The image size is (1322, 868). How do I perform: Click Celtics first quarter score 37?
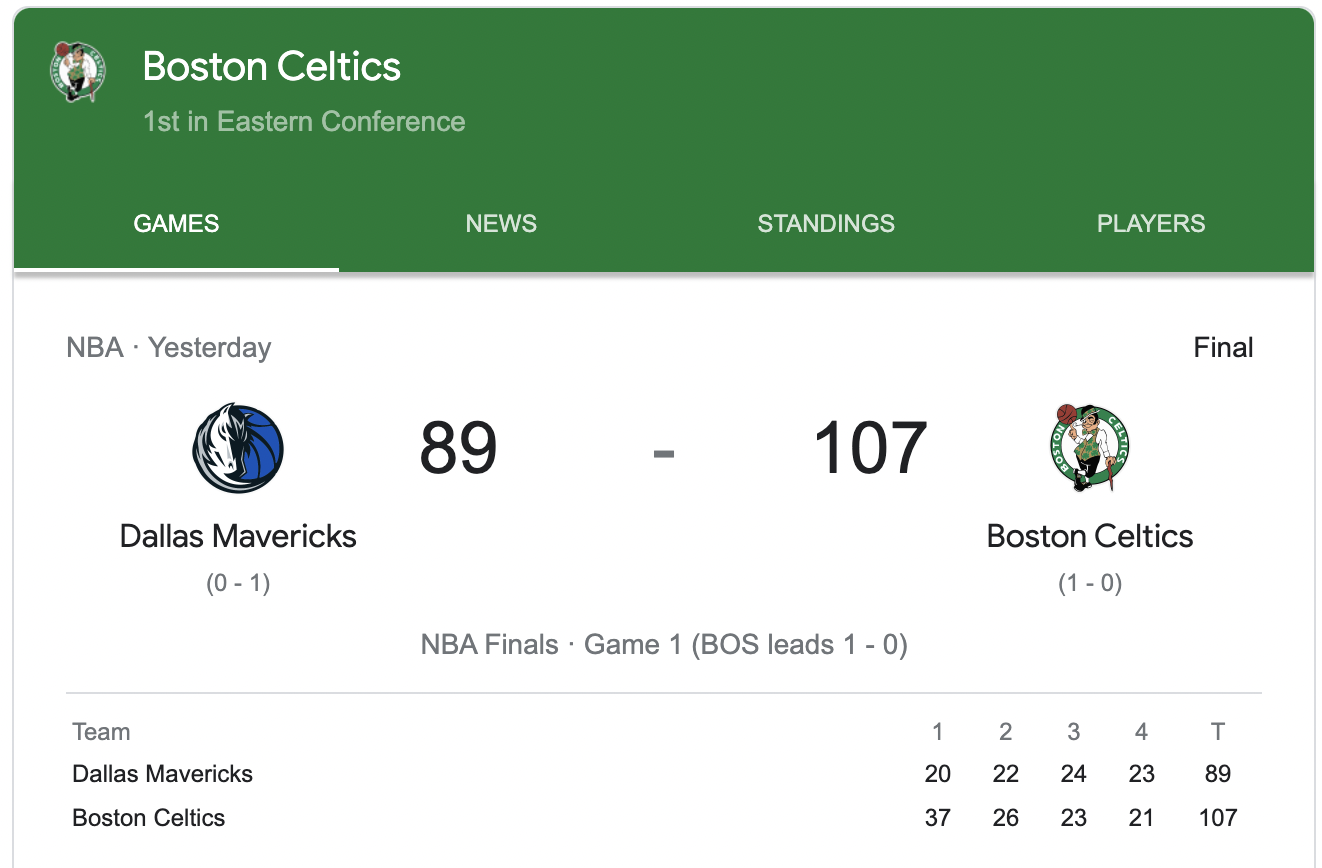pos(938,818)
